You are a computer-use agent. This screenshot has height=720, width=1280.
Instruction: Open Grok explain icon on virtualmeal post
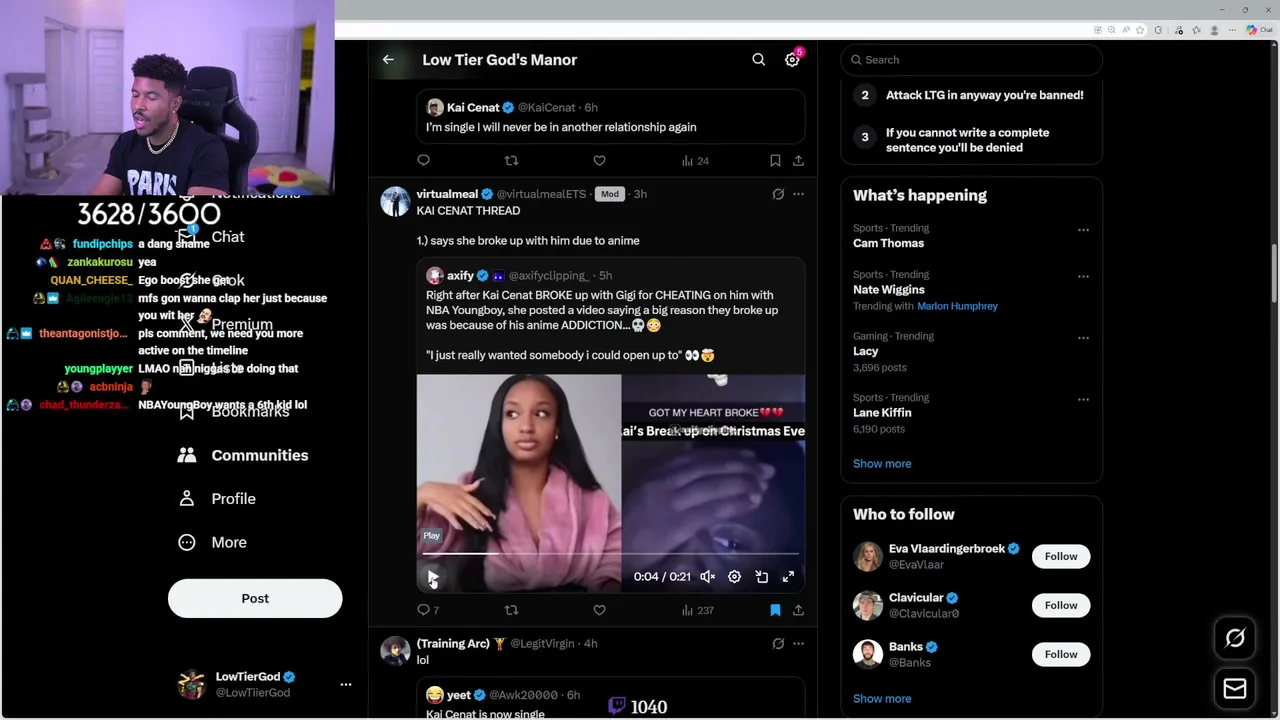(x=778, y=194)
